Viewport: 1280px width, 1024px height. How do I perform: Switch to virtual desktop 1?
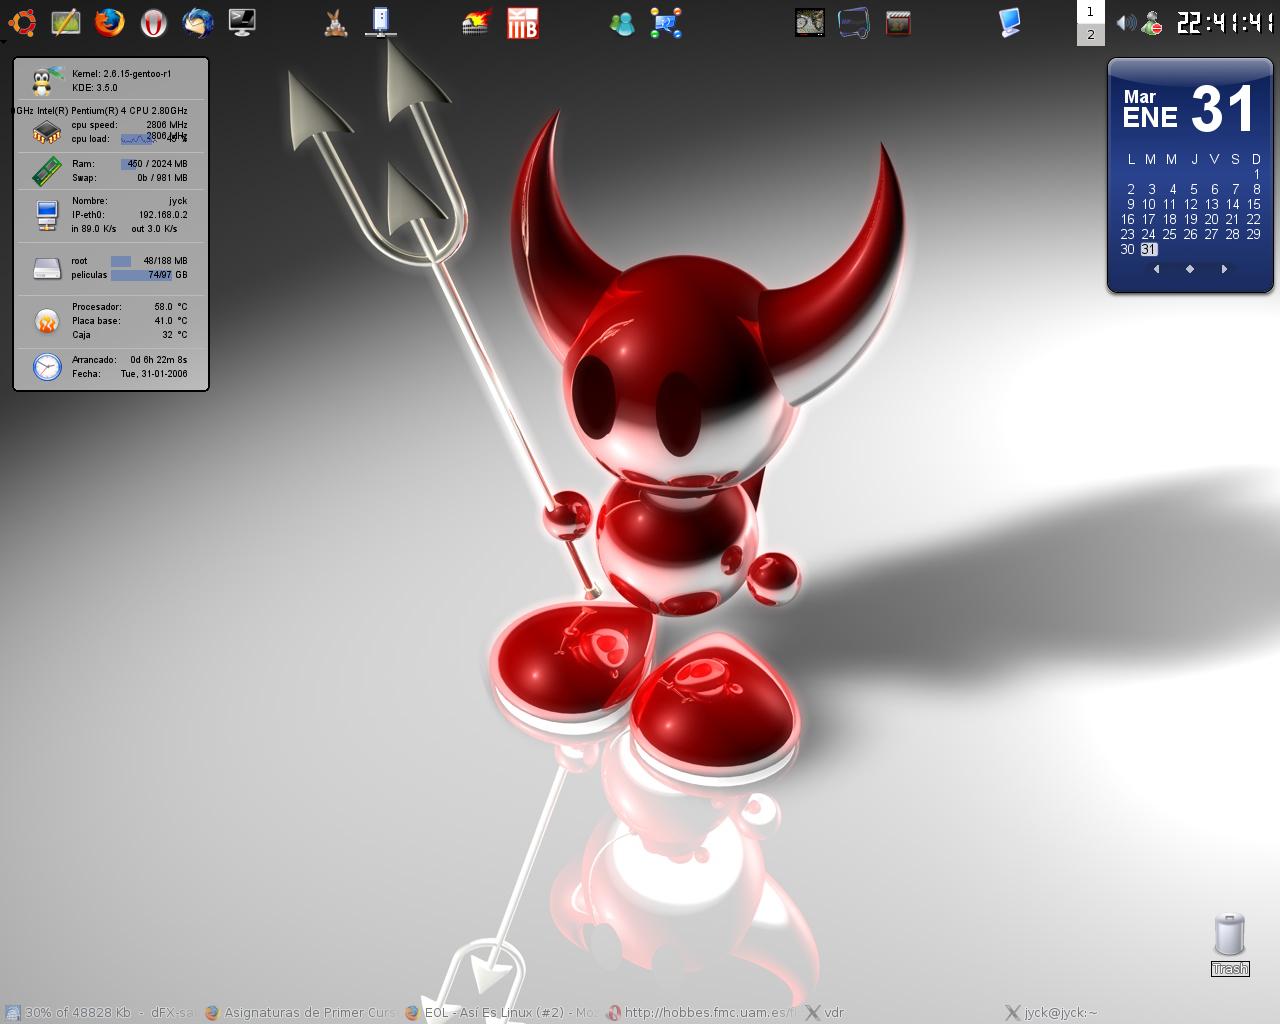point(1090,12)
